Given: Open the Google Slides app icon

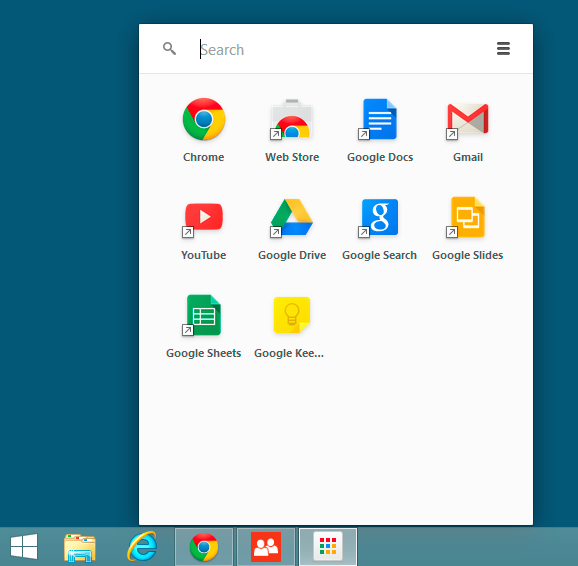Looking at the screenshot, I should (x=467, y=218).
